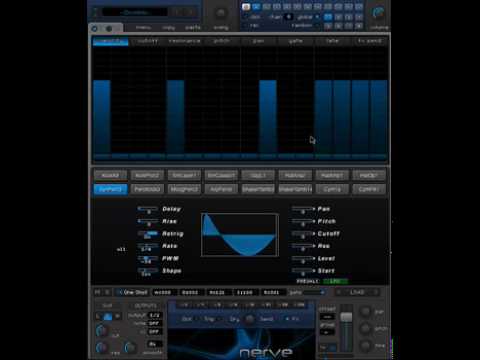Image resolution: width=480 pixels, height=360 pixels.
Task: Switch to the gate sequencer tab
Action: point(295,41)
